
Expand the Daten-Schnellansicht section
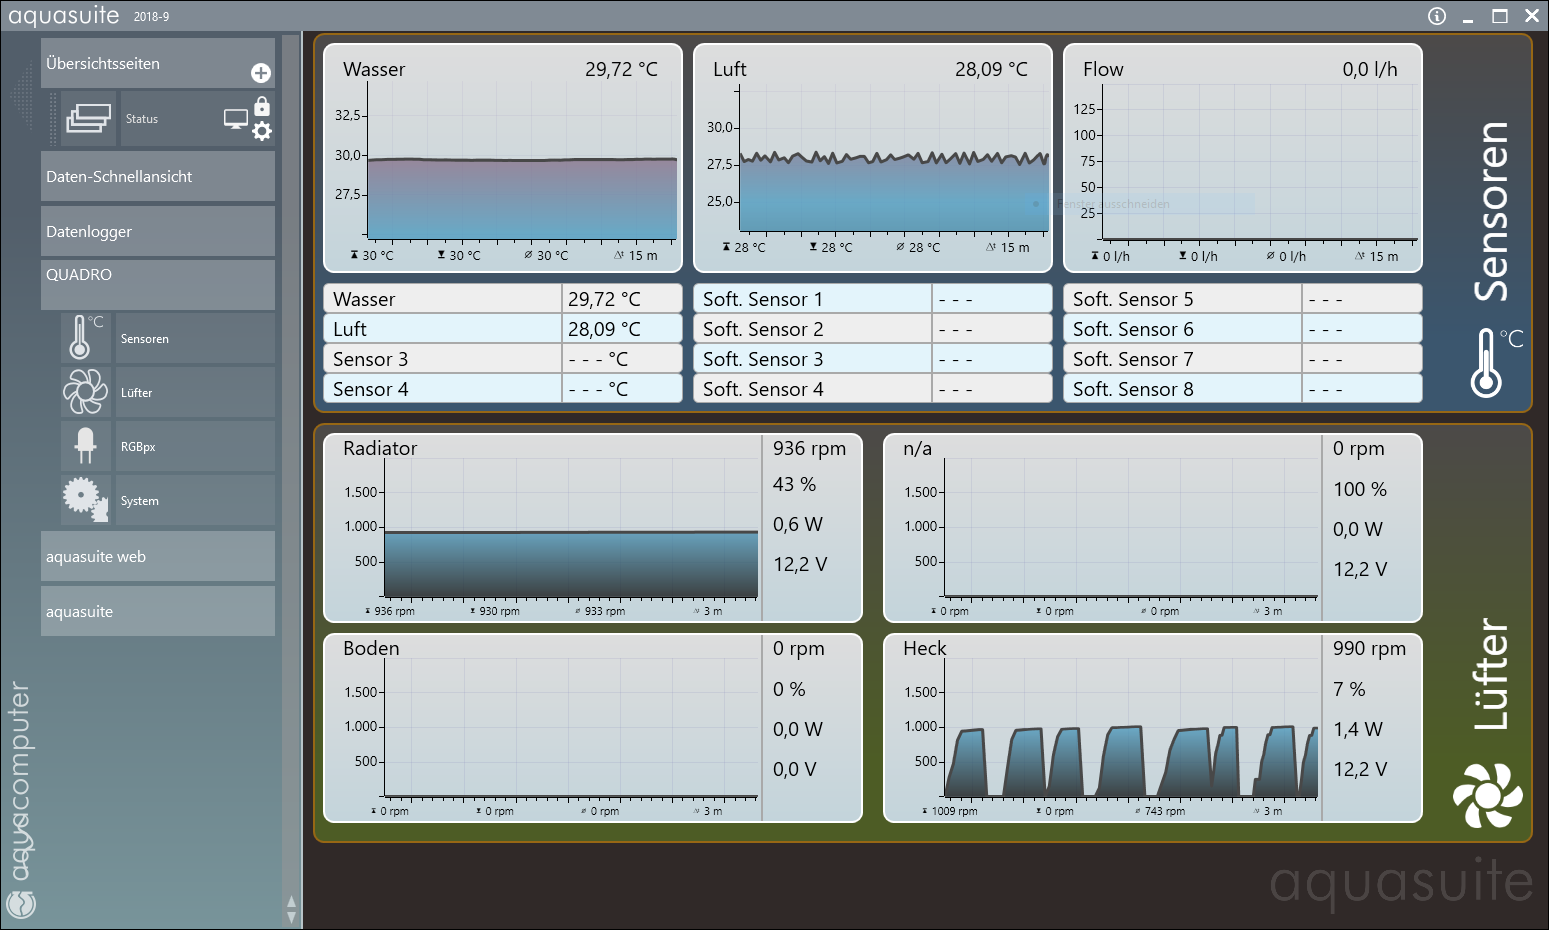tap(158, 177)
